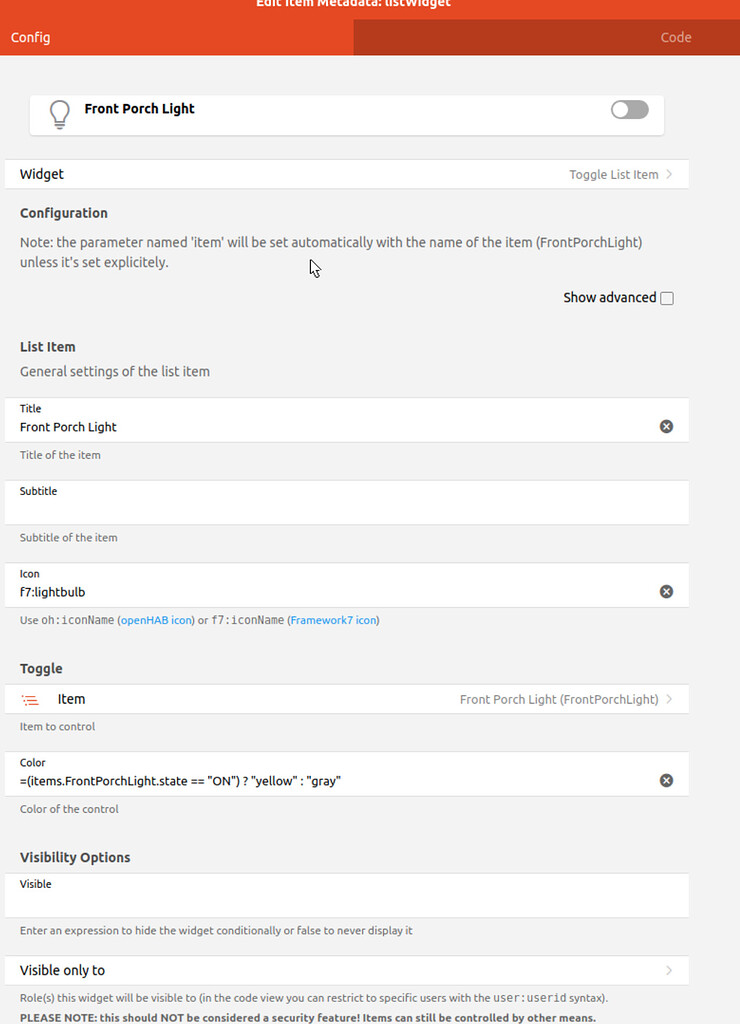Switch to the Code tab
Screen dimensions: 740x1024
676,37
